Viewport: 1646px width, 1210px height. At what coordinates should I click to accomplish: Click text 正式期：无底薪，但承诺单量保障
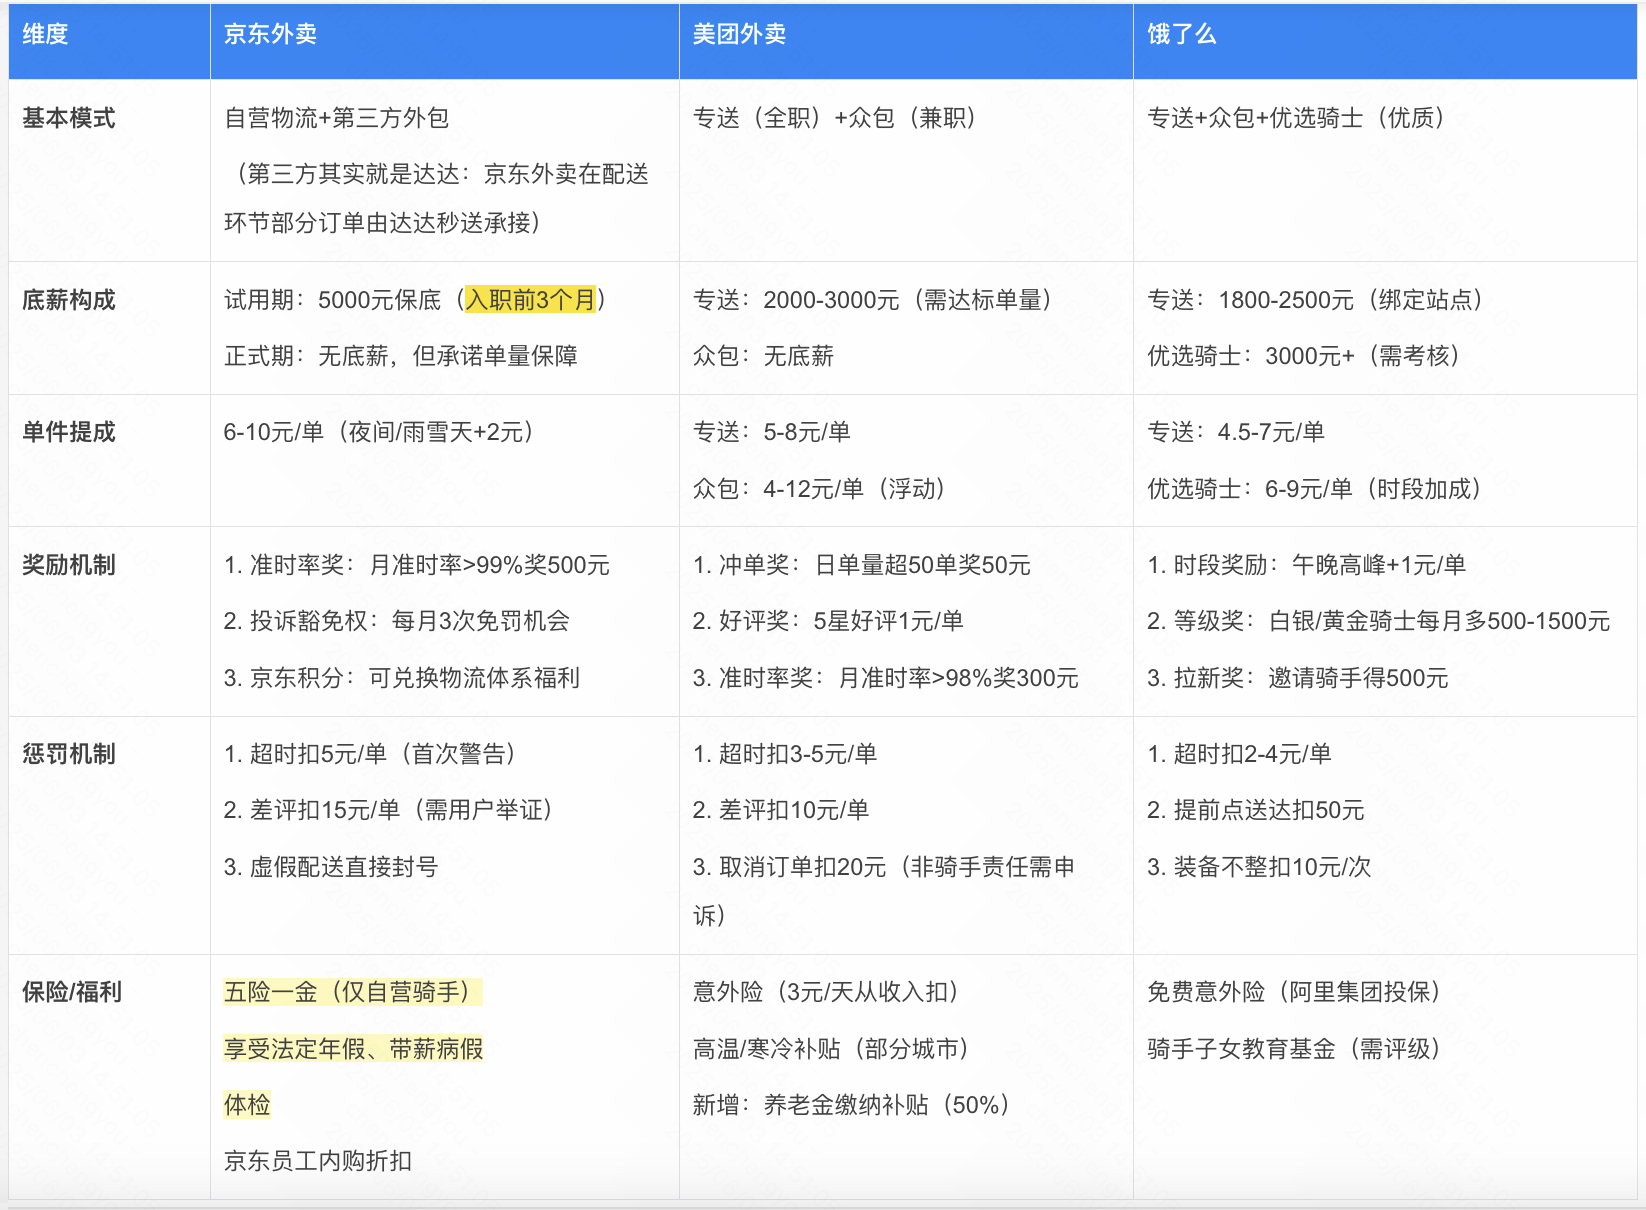point(400,356)
